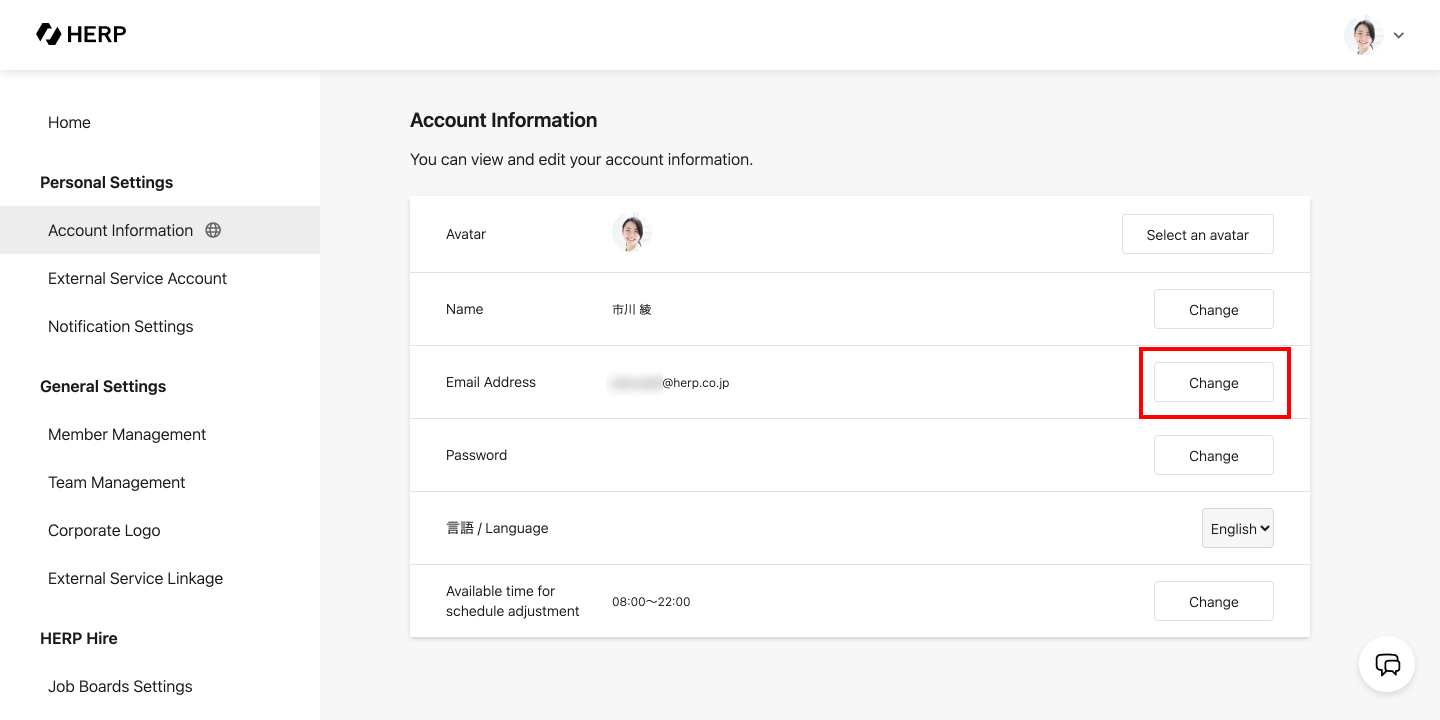Open the chat support widget

tap(1387, 664)
